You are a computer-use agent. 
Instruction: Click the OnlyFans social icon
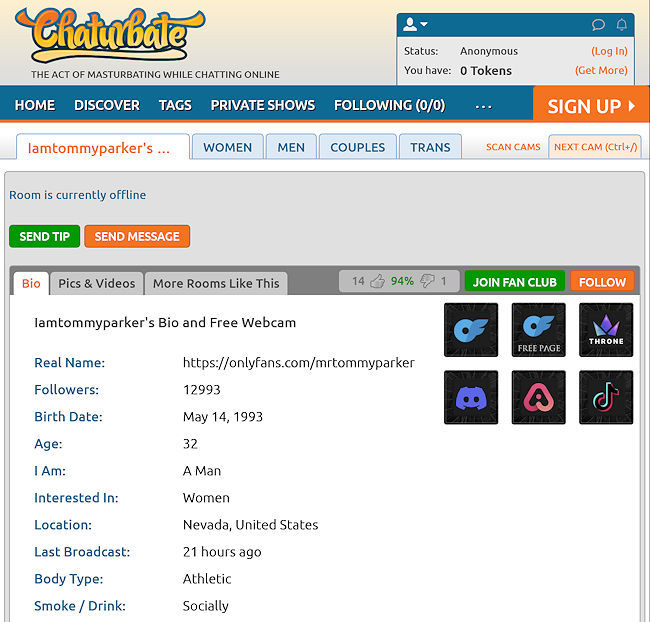[470, 330]
